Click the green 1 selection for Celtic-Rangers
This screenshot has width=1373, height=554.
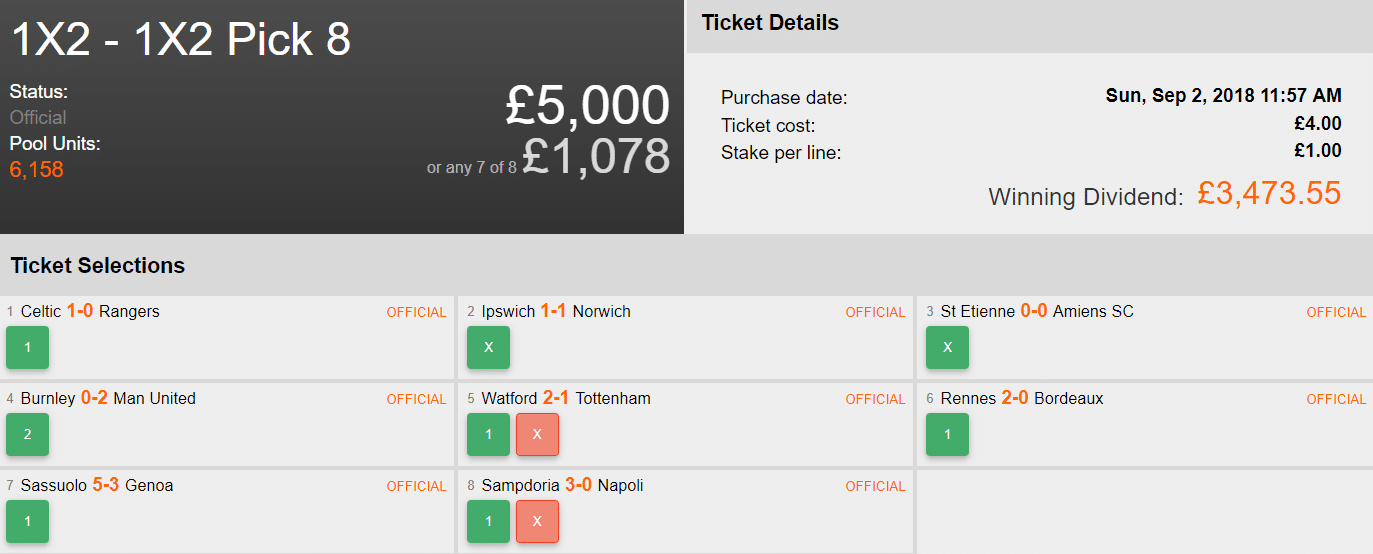tap(27, 347)
